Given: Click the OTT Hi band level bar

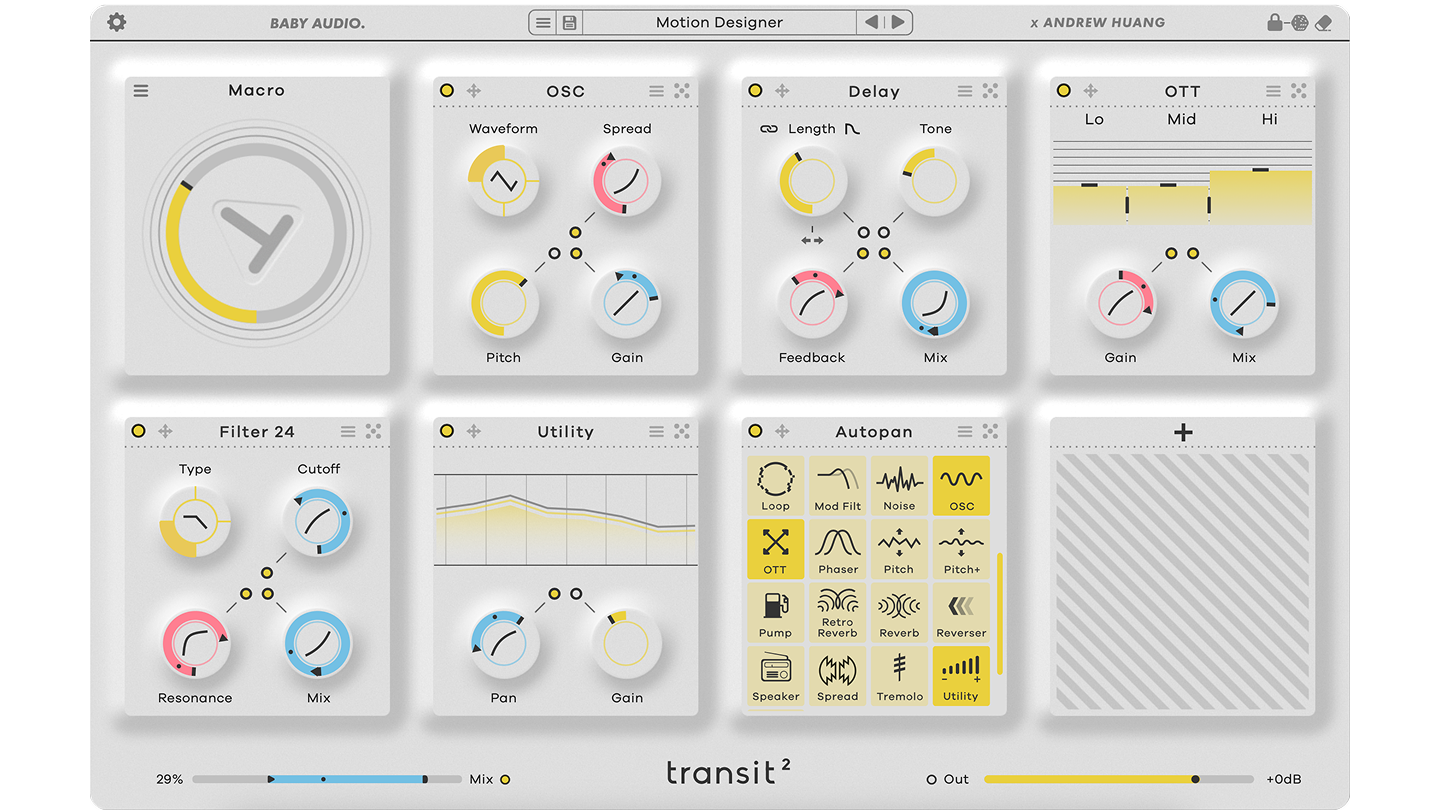Looking at the screenshot, I should tap(1260, 197).
